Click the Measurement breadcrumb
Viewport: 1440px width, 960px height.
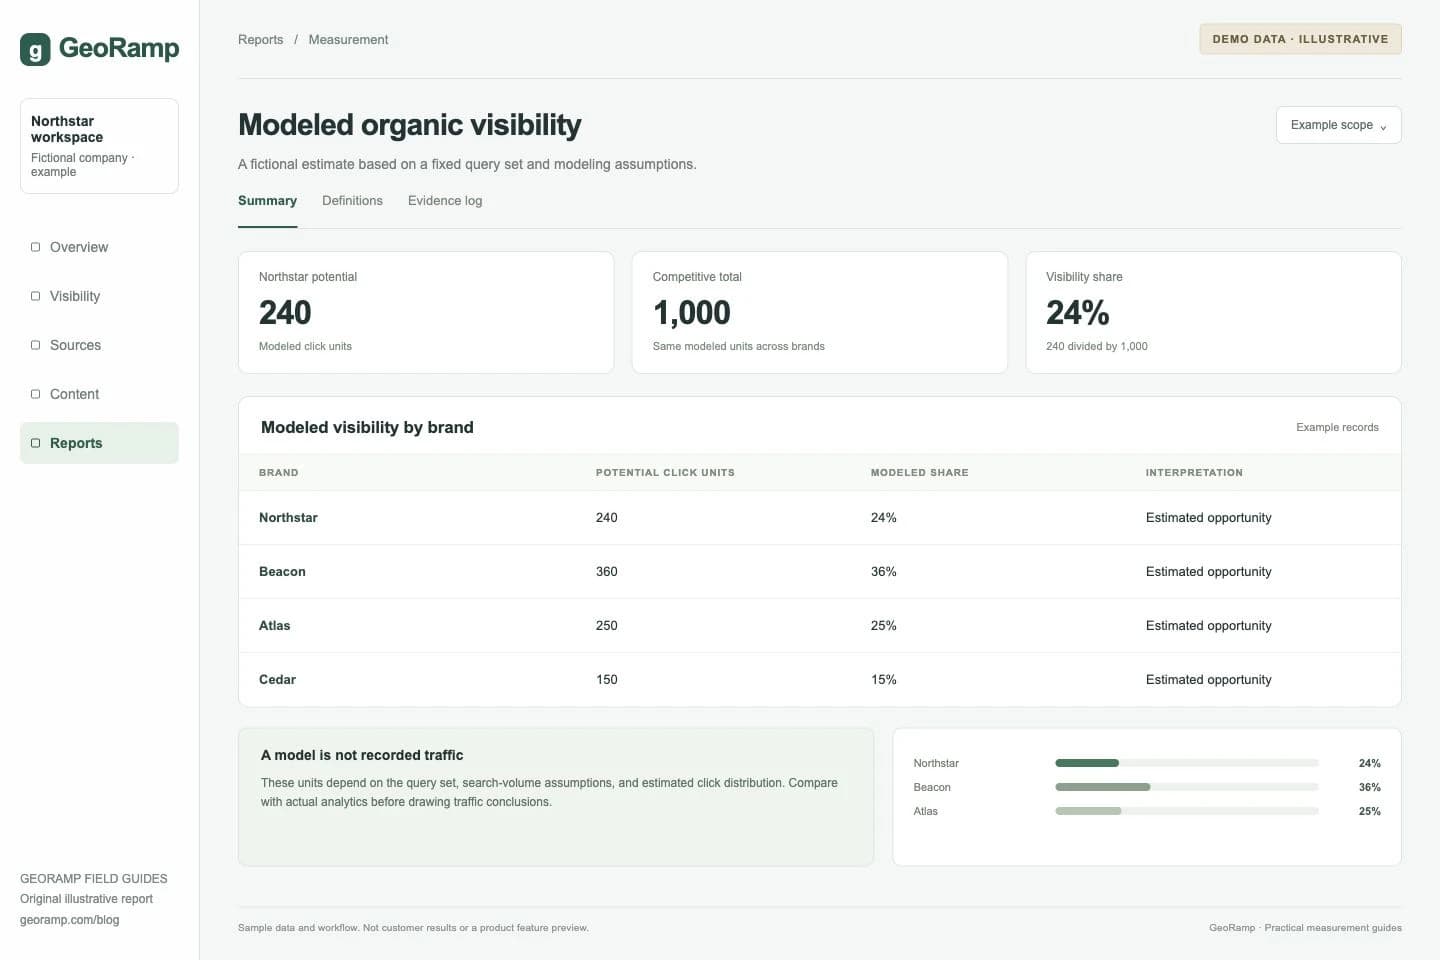[x=348, y=40]
